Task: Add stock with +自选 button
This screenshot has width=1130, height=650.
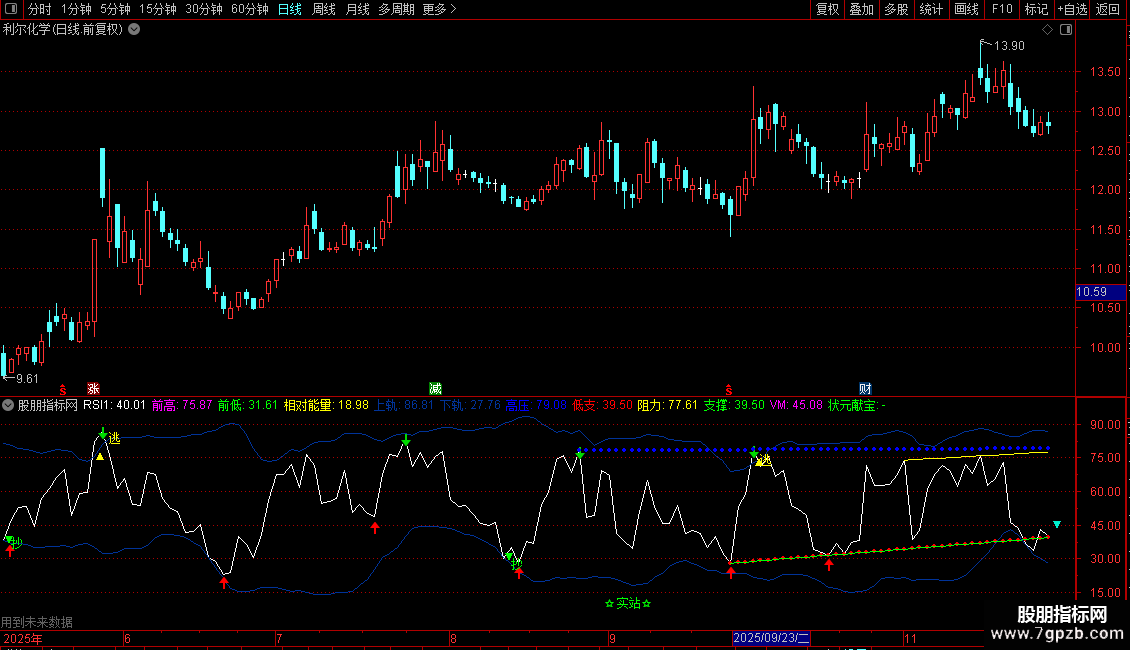Action: [x=1072, y=10]
